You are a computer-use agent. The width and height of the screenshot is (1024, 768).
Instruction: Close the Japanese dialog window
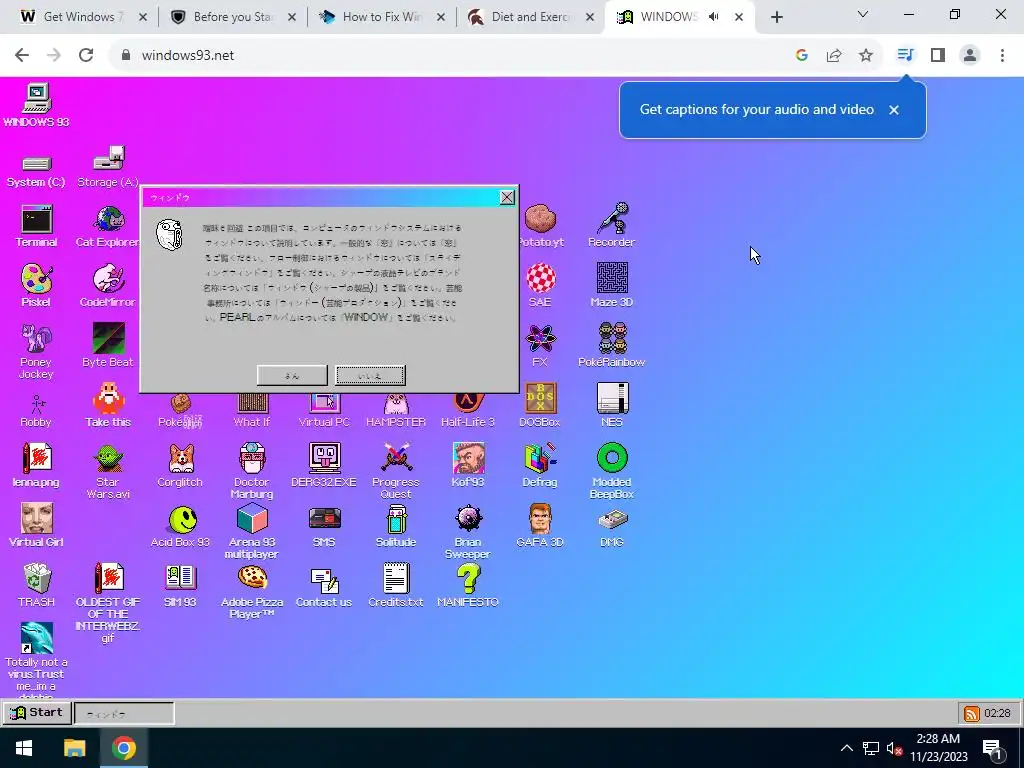pyautogui.click(x=507, y=198)
